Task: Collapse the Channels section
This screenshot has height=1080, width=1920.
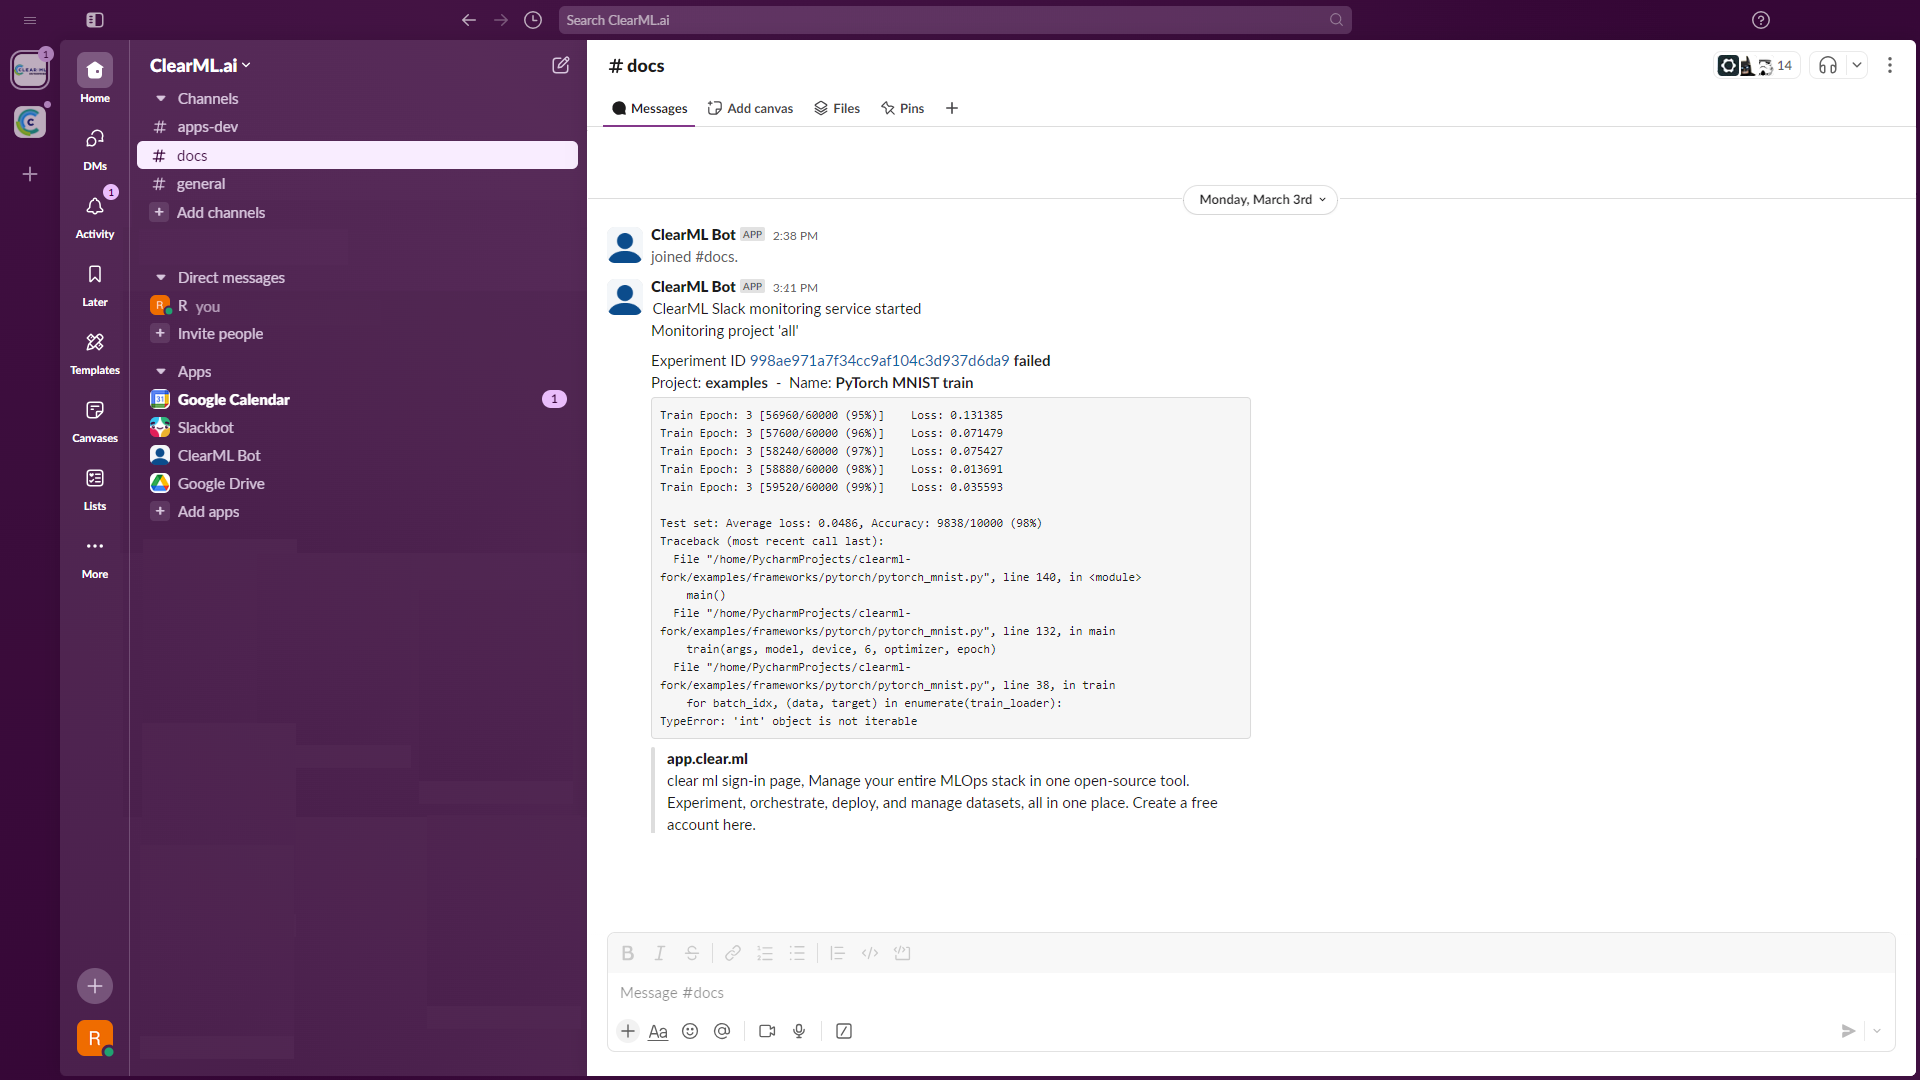Action: click(x=160, y=98)
